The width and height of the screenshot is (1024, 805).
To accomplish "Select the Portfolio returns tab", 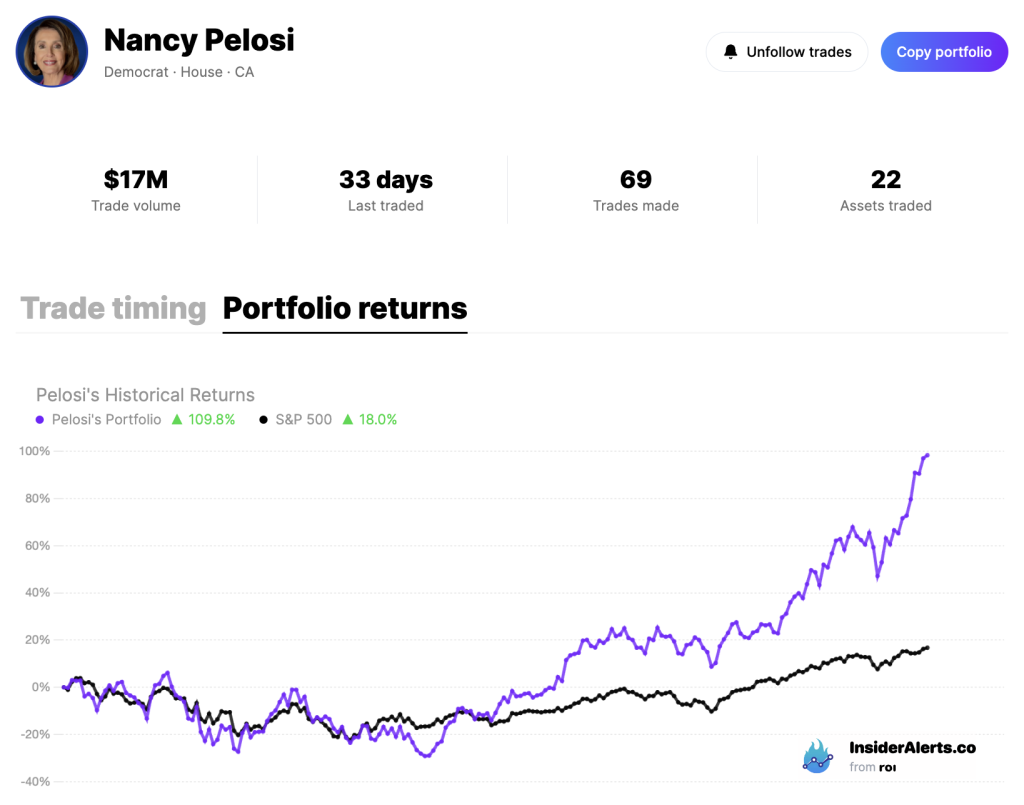I will click(x=345, y=309).
